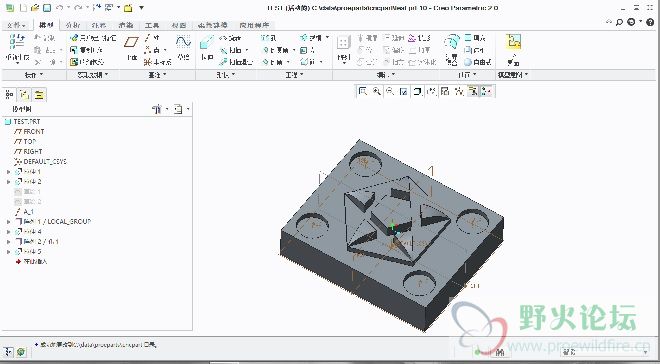Switch to the Tools ribbon tab

pos(152,25)
